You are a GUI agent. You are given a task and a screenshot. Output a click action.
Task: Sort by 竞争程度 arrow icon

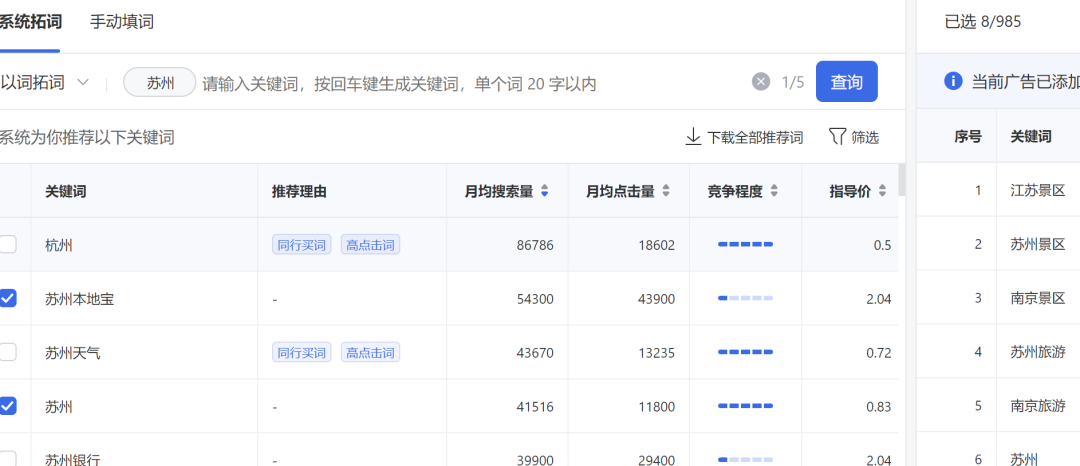point(774,191)
